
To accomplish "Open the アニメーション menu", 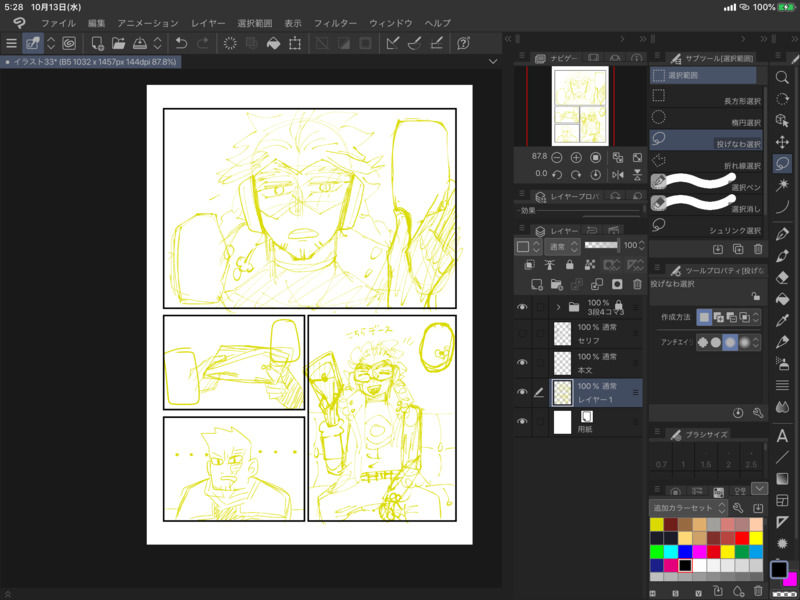I will tap(148, 23).
